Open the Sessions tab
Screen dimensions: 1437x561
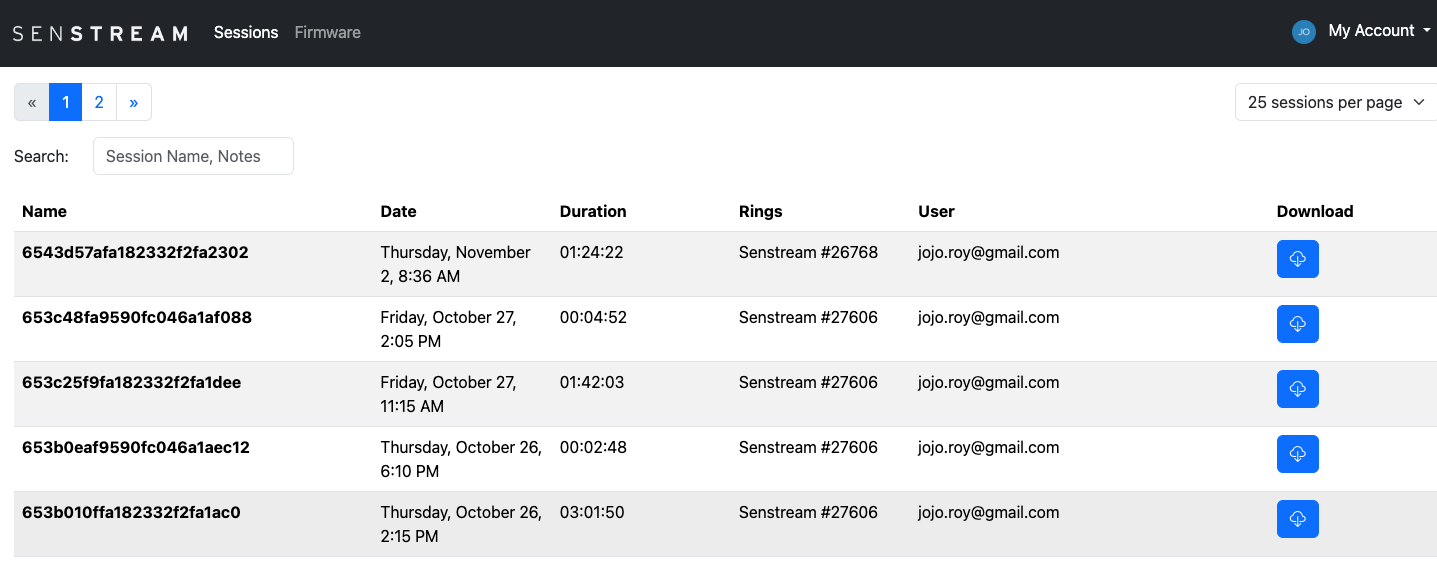[246, 32]
